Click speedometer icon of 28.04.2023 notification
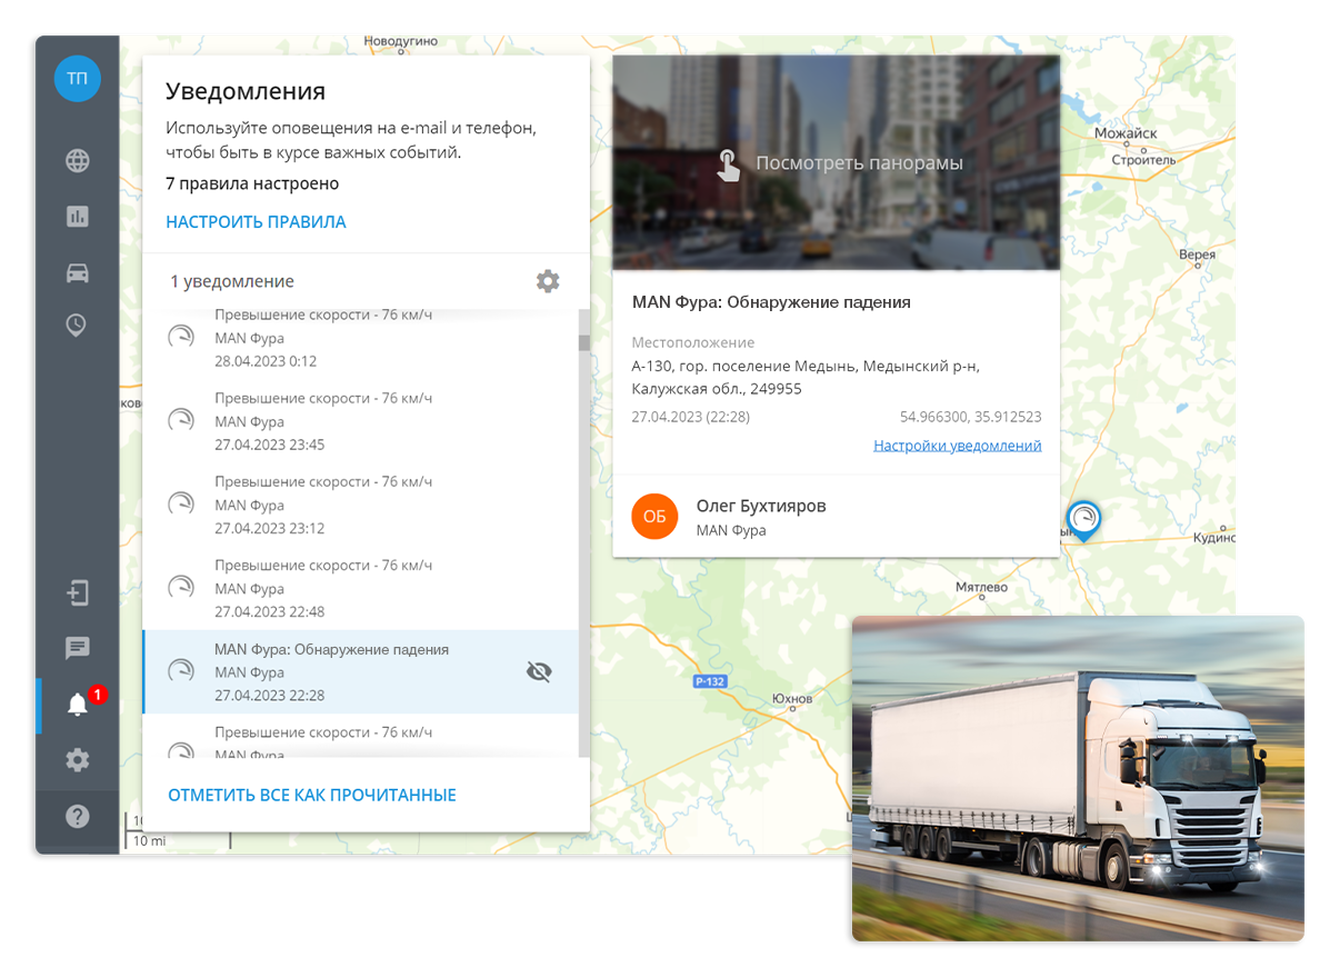The image size is (1340, 978). pyautogui.click(x=181, y=337)
